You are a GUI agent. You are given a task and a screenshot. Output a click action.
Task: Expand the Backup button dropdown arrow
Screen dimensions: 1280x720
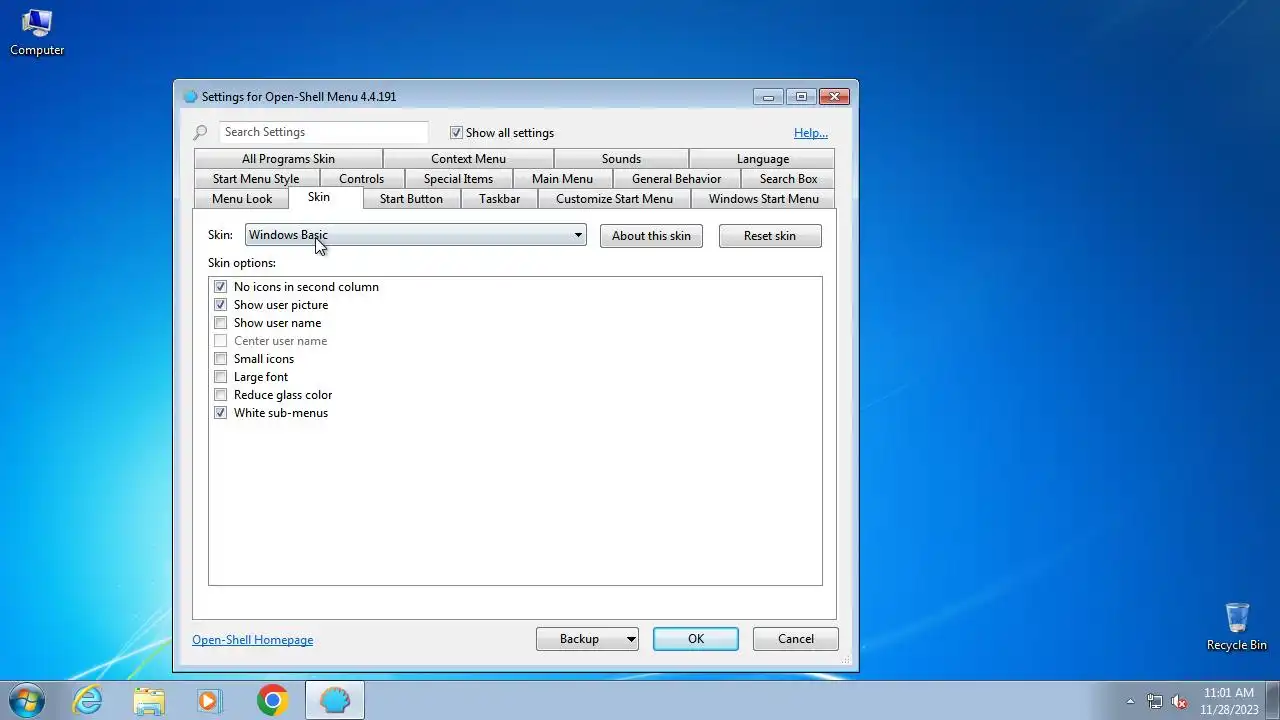(x=631, y=639)
